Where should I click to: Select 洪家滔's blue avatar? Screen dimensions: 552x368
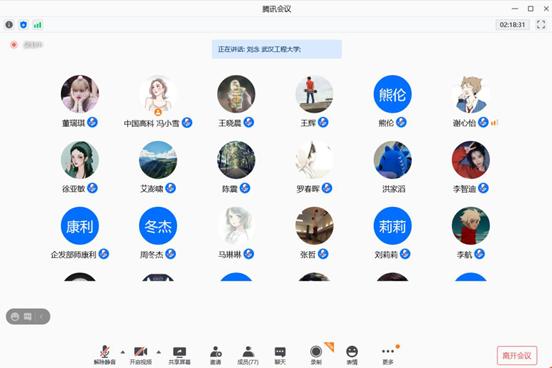[x=393, y=160]
